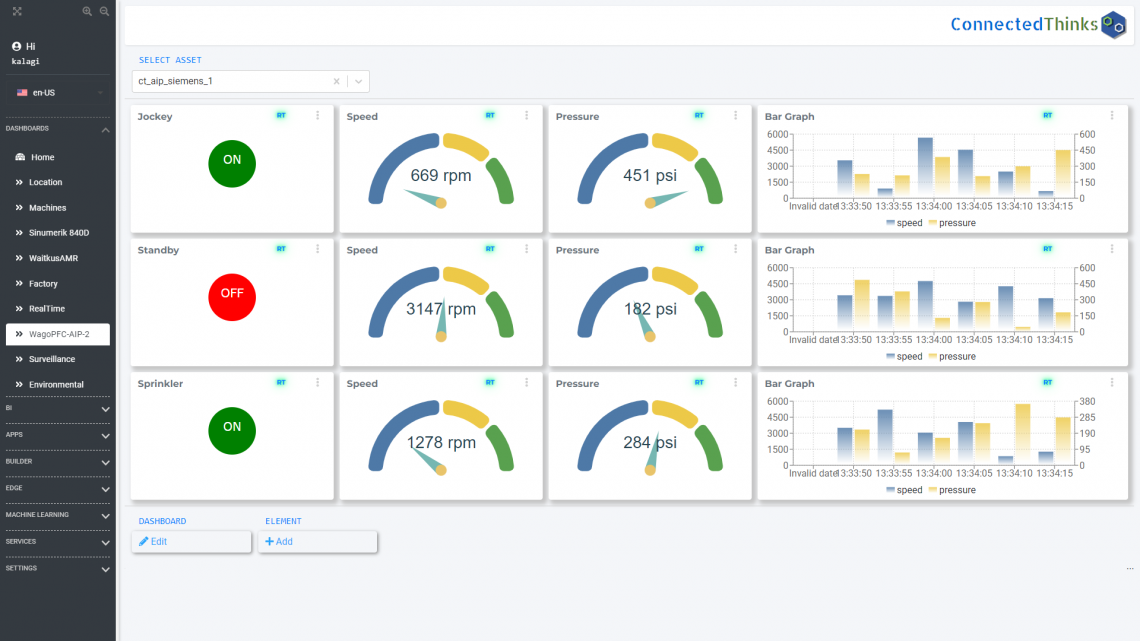Viewport: 1140px width, 641px height.
Task: Click the Edit dashboard button
Action: tap(191, 541)
